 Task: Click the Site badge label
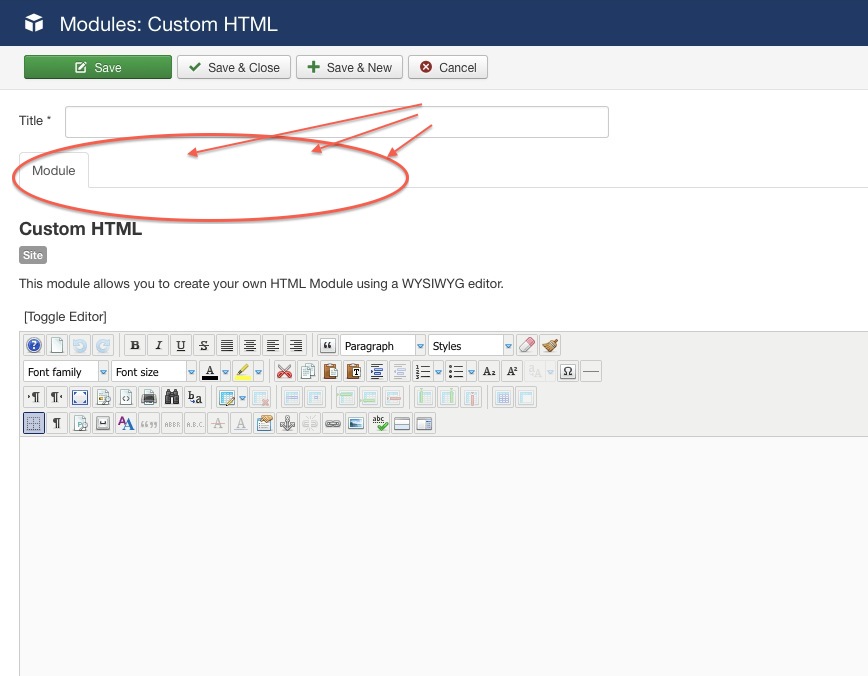click(x=33, y=255)
